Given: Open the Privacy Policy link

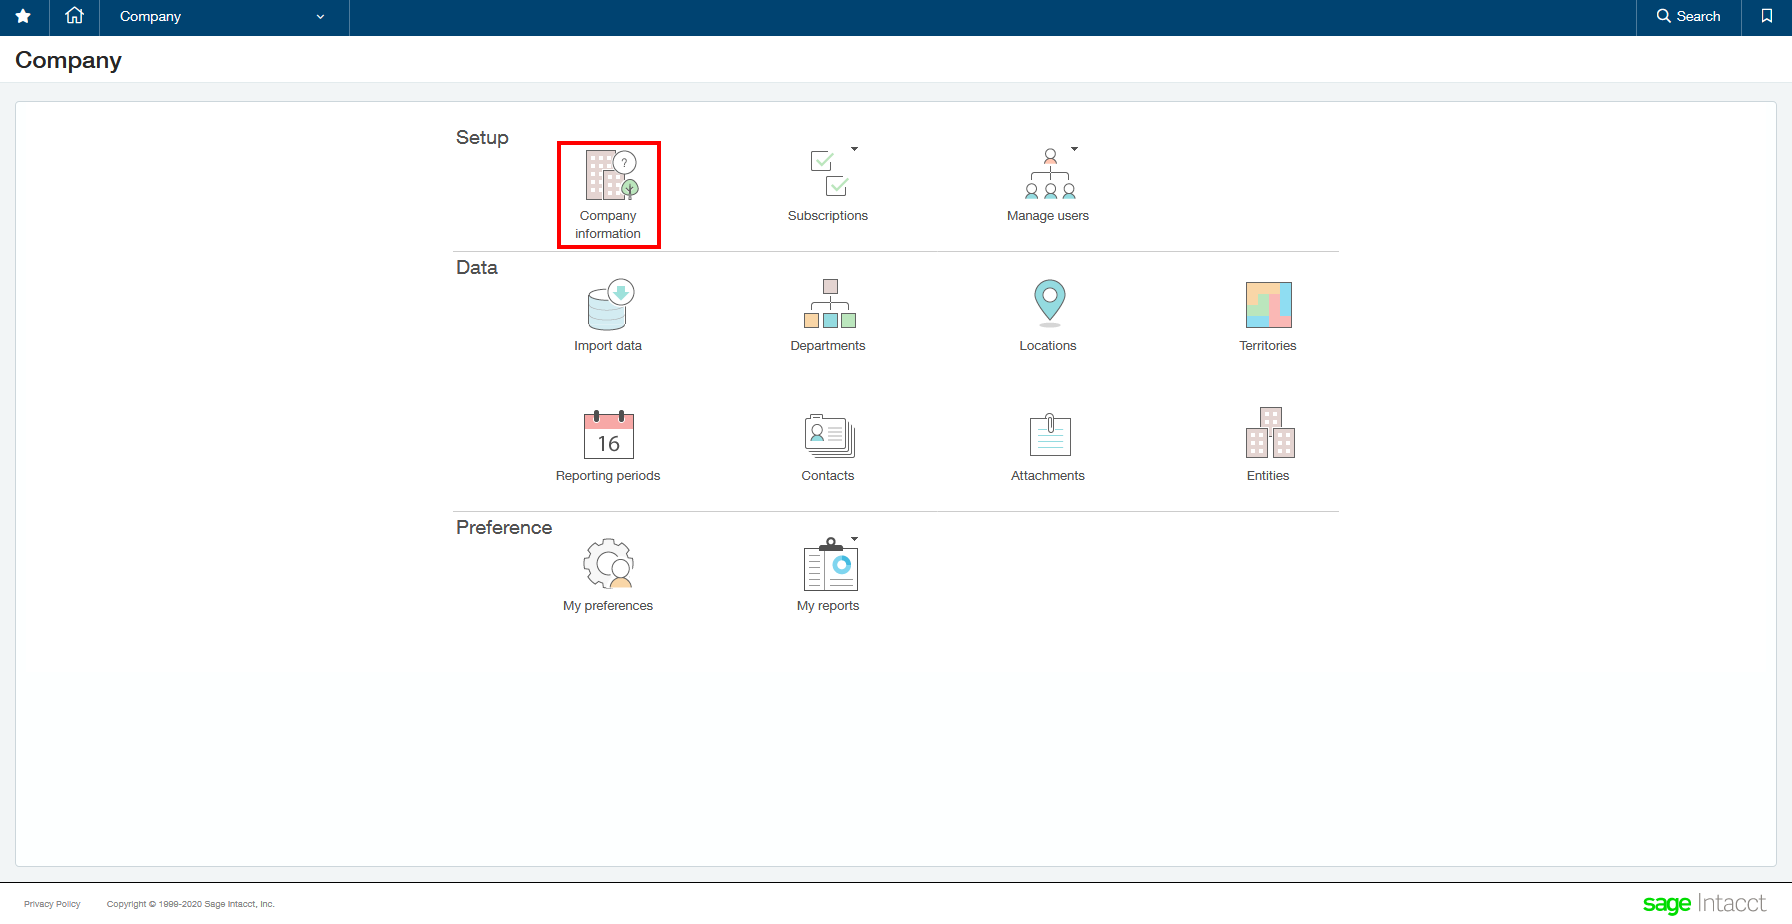Looking at the screenshot, I should (x=52, y=903).
